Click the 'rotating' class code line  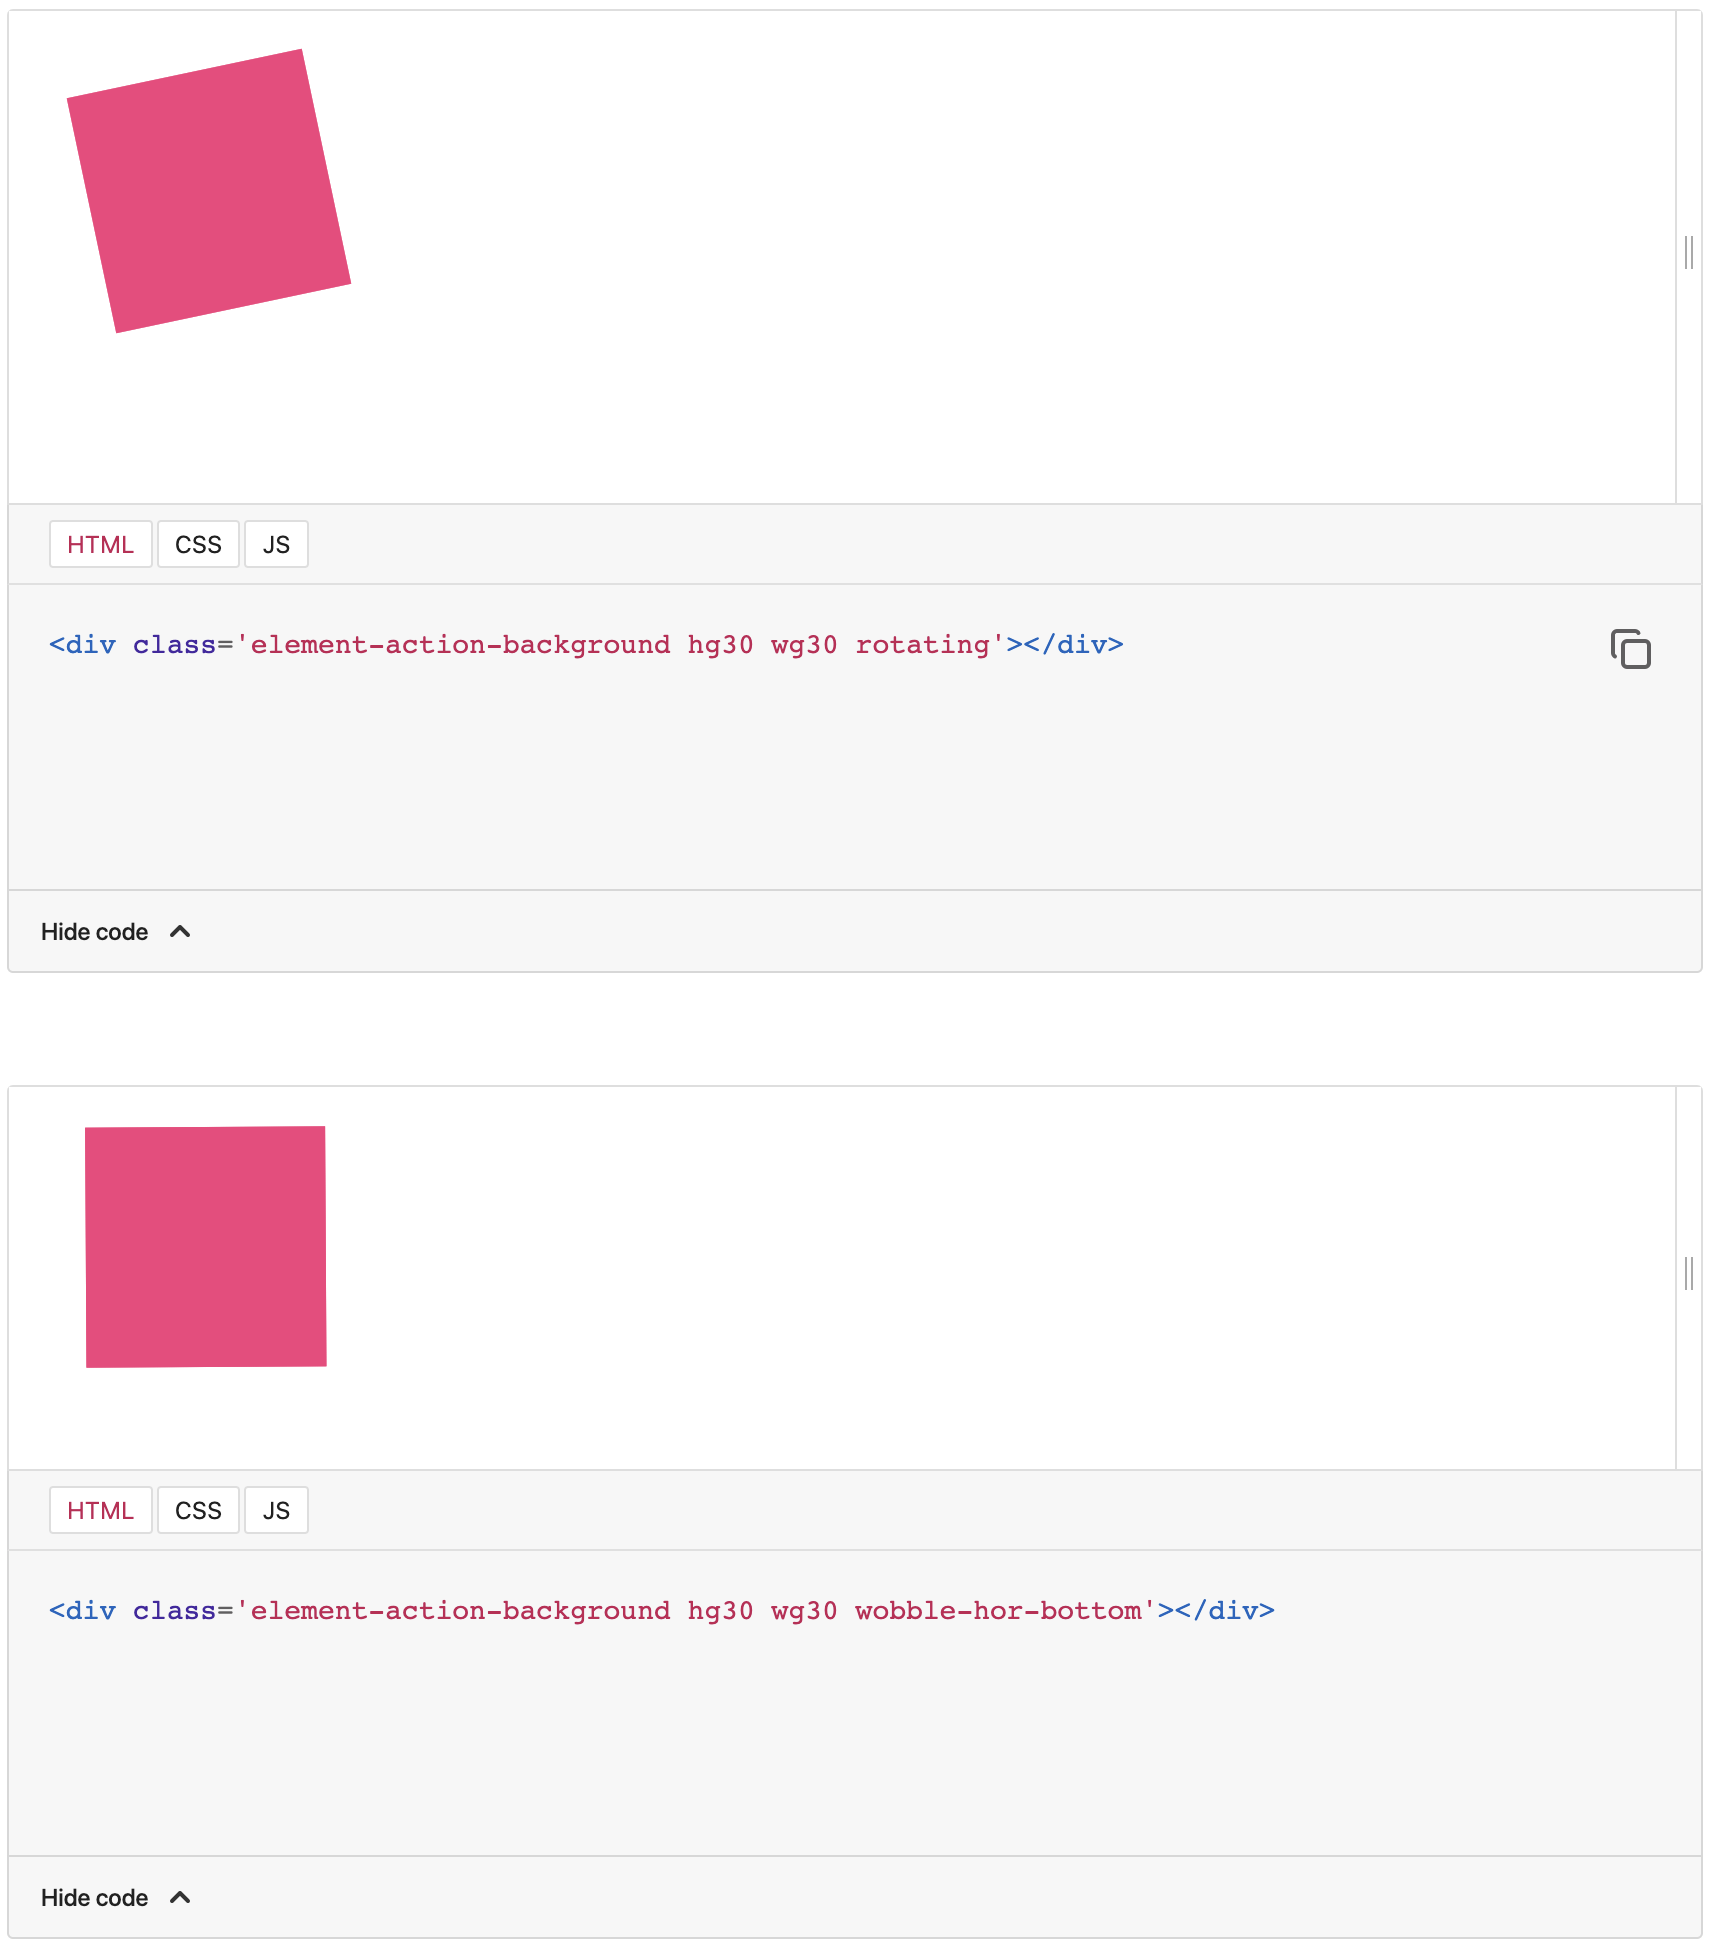[586, 645]
